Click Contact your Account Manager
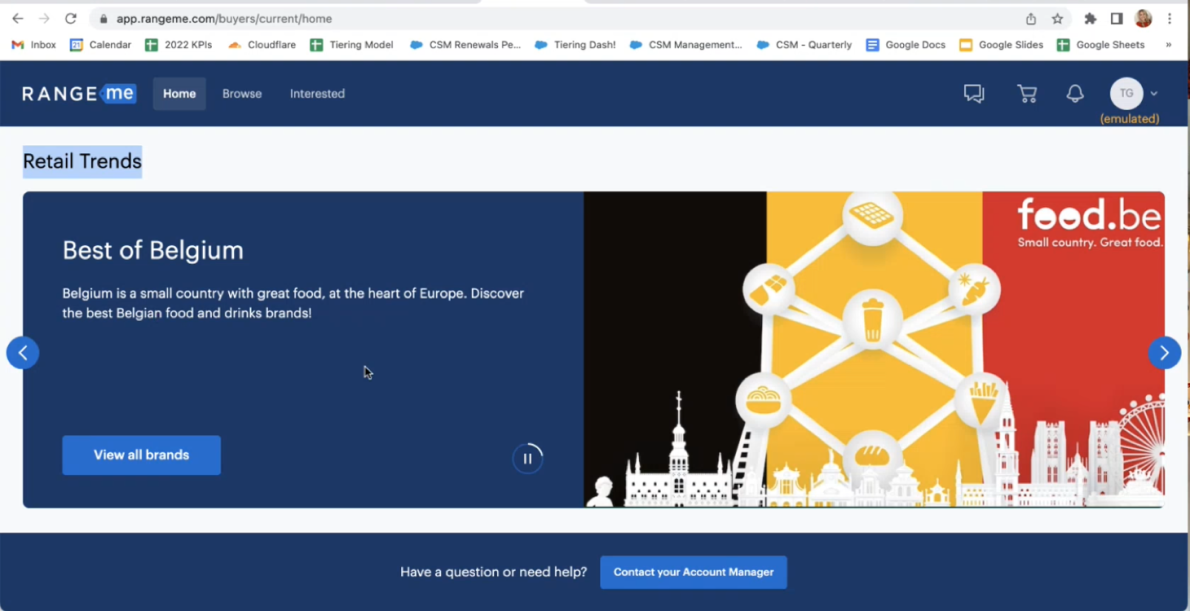The image size is (1190, 611). [x=693, y=572]
